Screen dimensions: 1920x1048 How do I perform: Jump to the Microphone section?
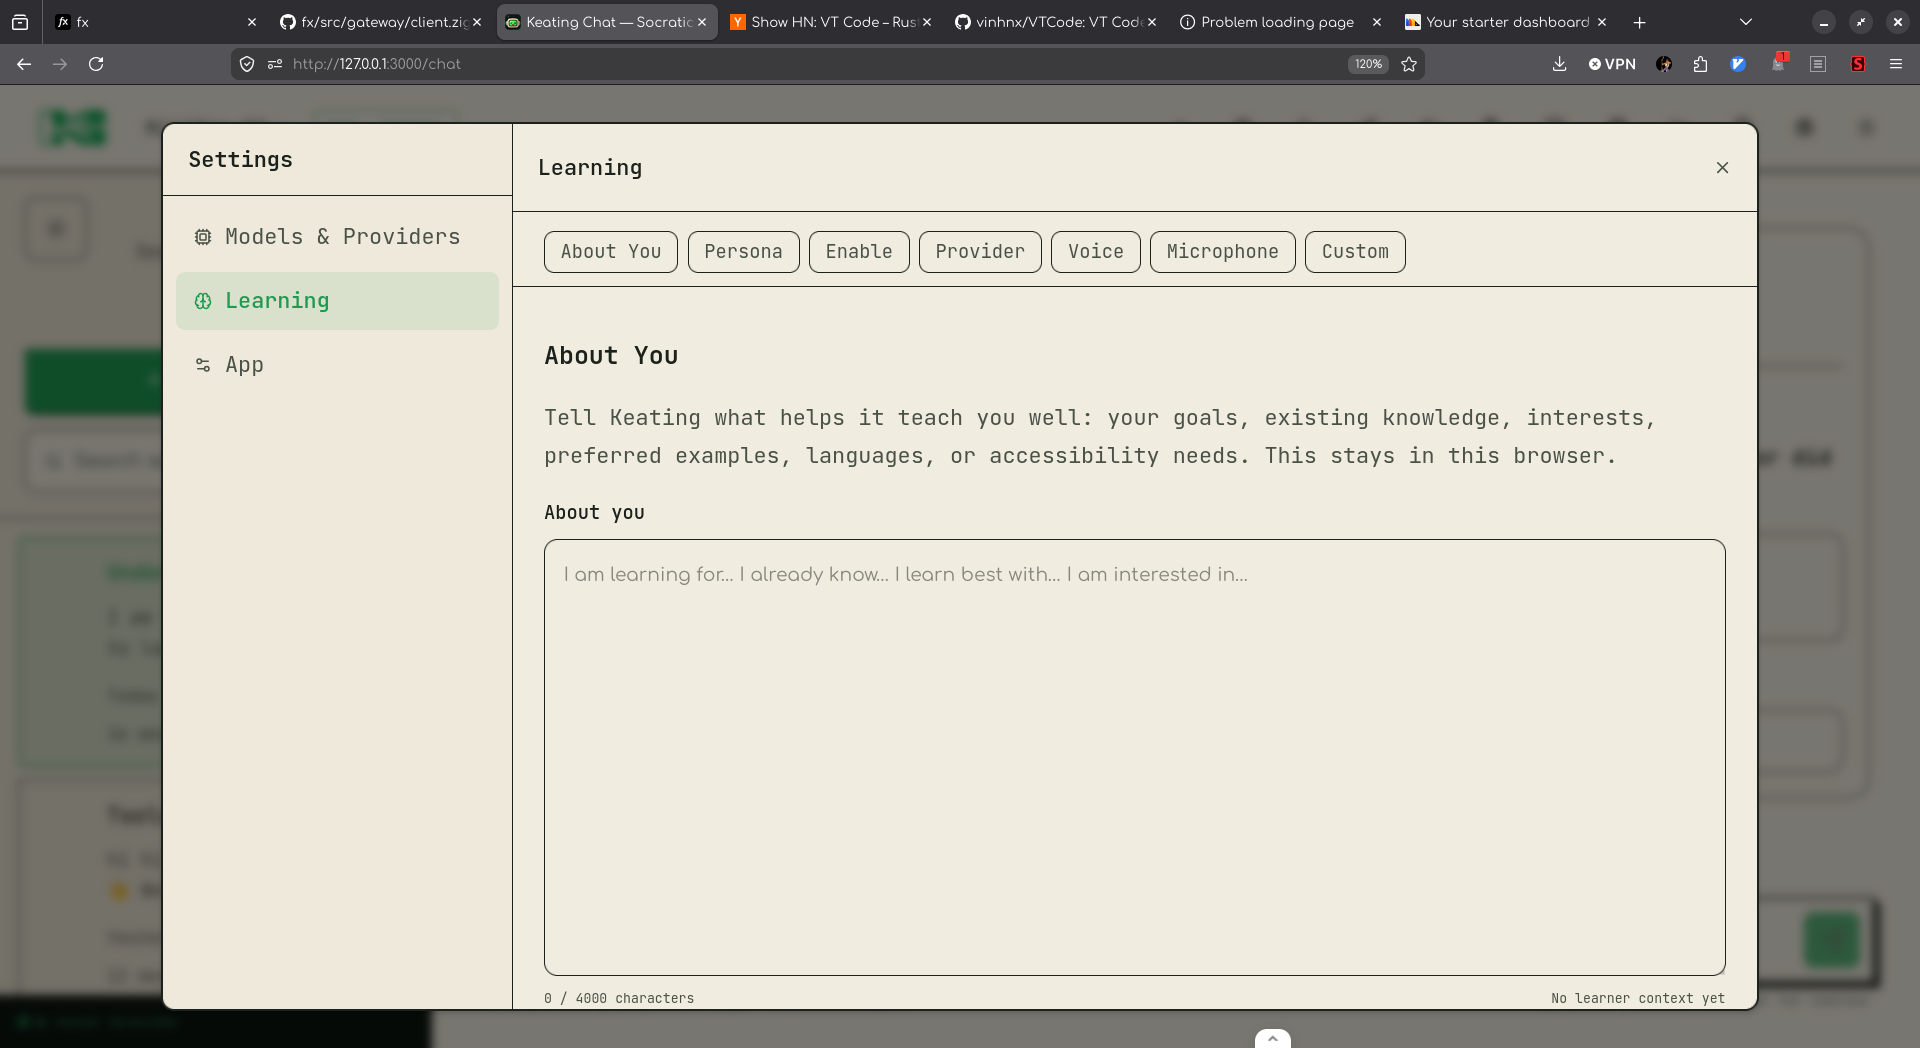[x=1222, y=252]
